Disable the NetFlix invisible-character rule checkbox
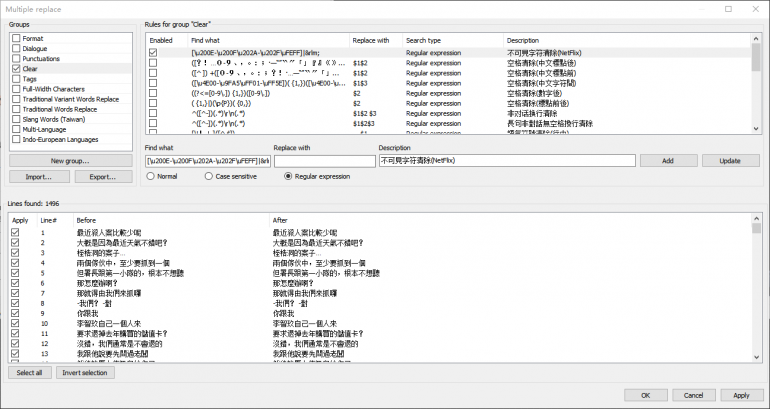Viewport: 770px width, 409px height. coord(153,53)
